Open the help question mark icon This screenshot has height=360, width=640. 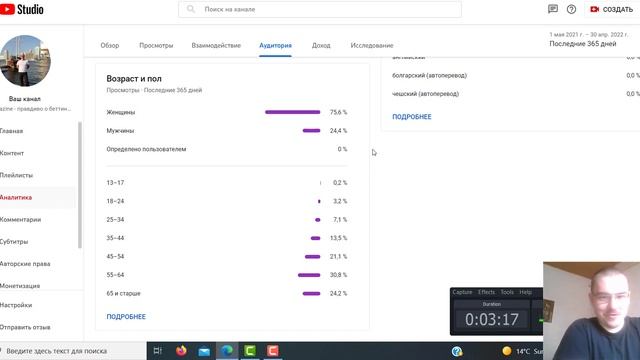tap(571, 9)
